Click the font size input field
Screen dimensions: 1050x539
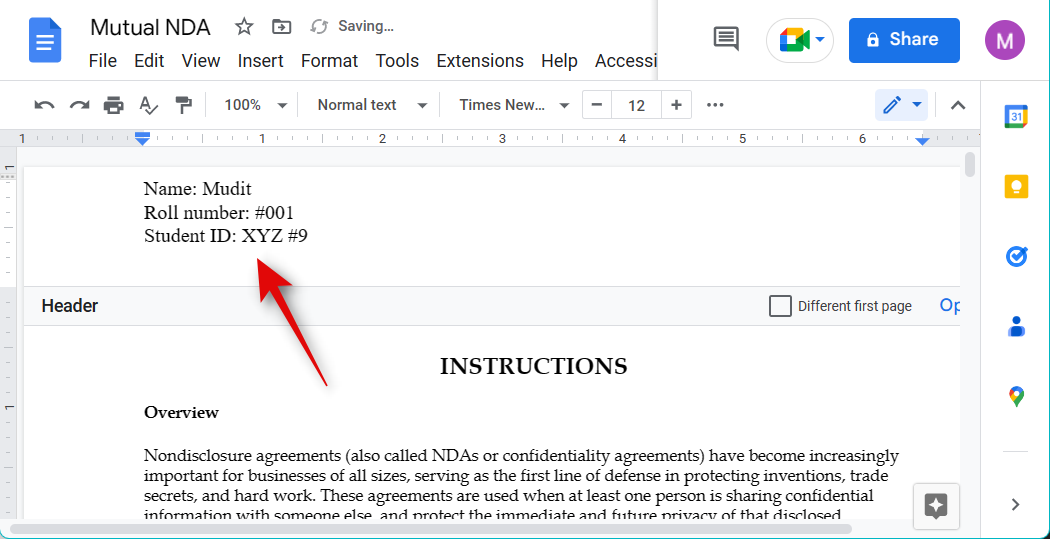[636, 105]
